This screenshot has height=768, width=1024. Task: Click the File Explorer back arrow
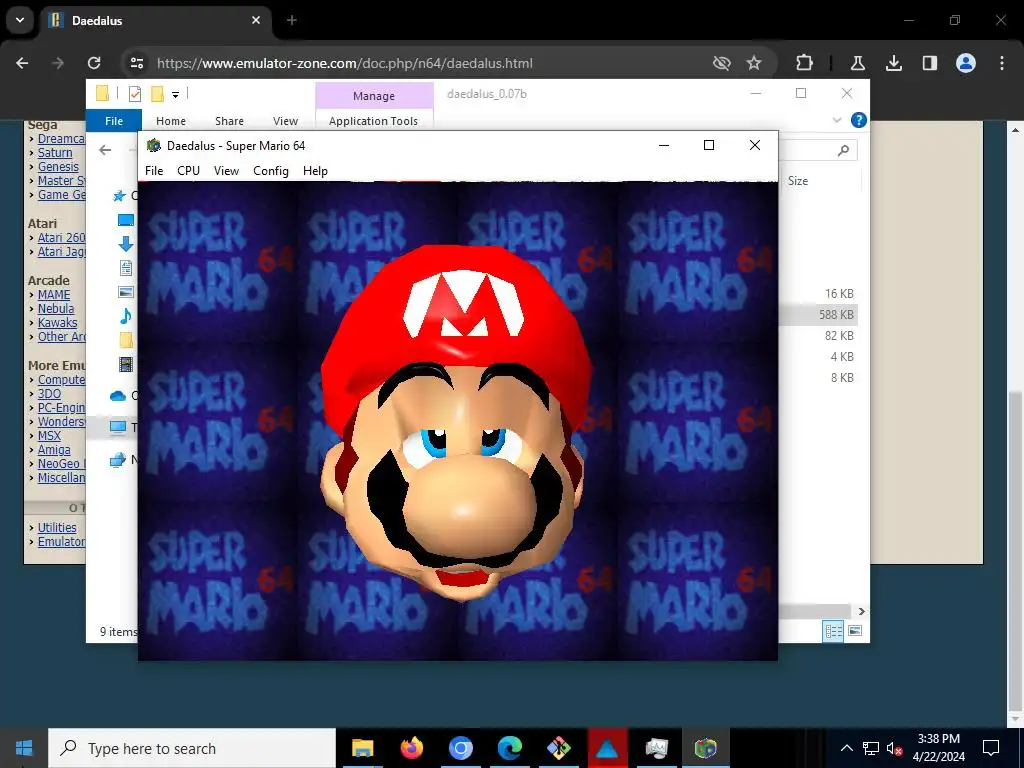click(x=105, y=150)
